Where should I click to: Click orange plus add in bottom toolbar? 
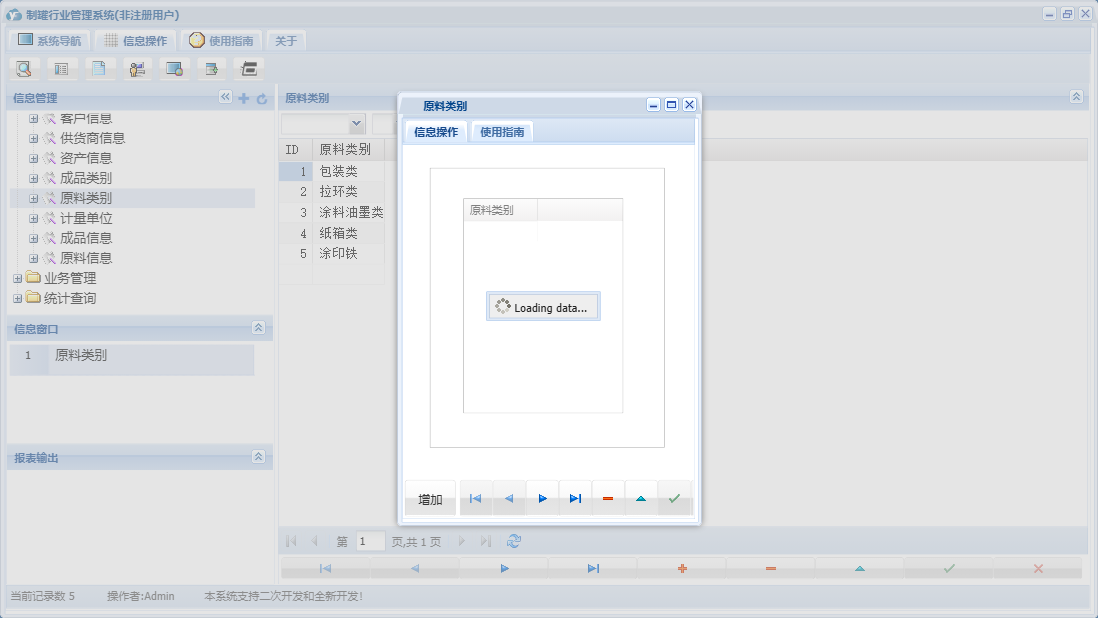tap(682, 568)
